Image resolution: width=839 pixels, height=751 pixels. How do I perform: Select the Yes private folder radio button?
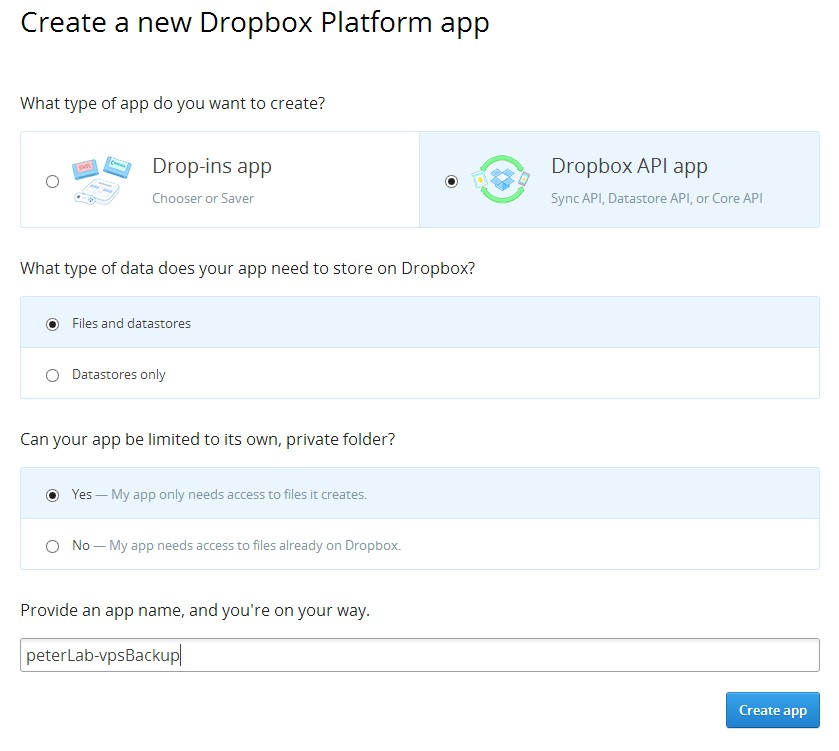click(52, 495)
